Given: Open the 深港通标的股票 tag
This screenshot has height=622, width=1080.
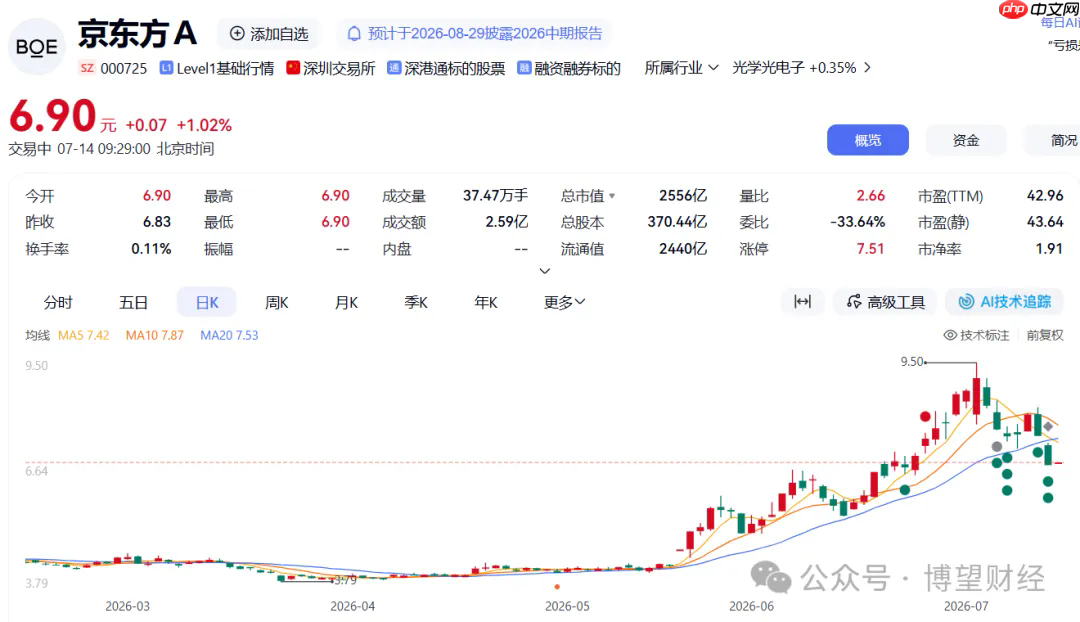Looking at the screenshot, I should pos(455,68).
